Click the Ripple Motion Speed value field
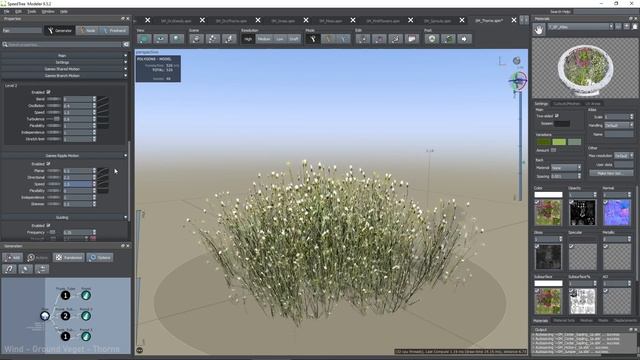The height and width of the screenshot is (360, 640). 78,184
